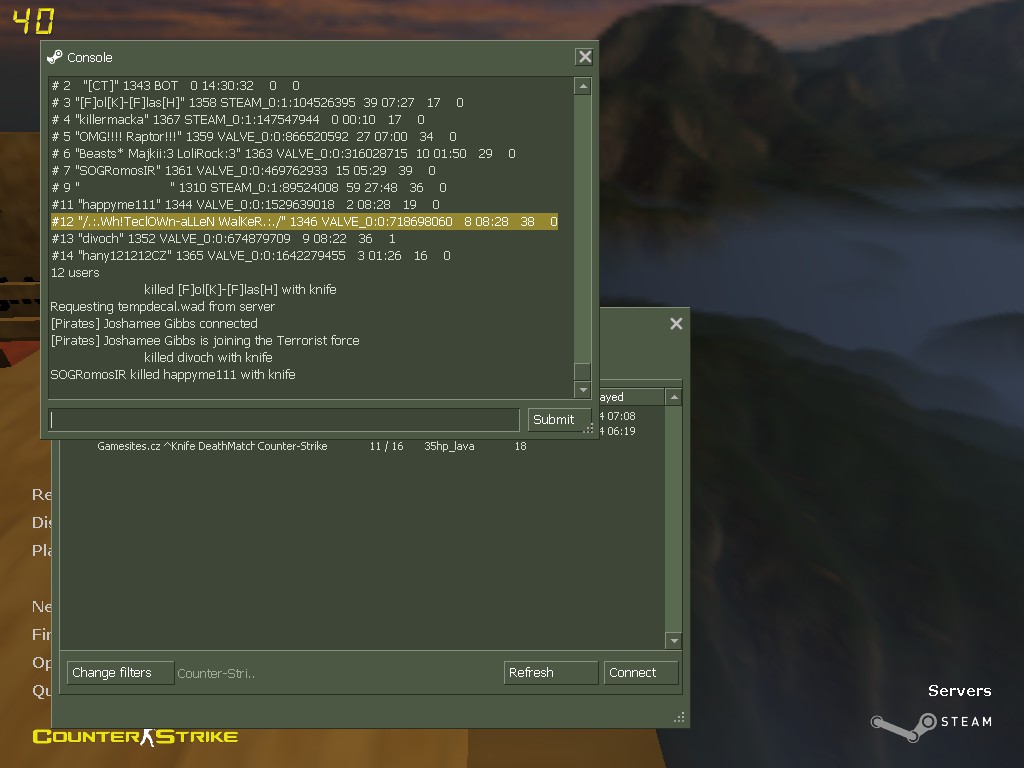This screenshot has height=768, width=1024.
Task: Sort by the played column header
Action: pyautogui.click(x=631, y=397)
